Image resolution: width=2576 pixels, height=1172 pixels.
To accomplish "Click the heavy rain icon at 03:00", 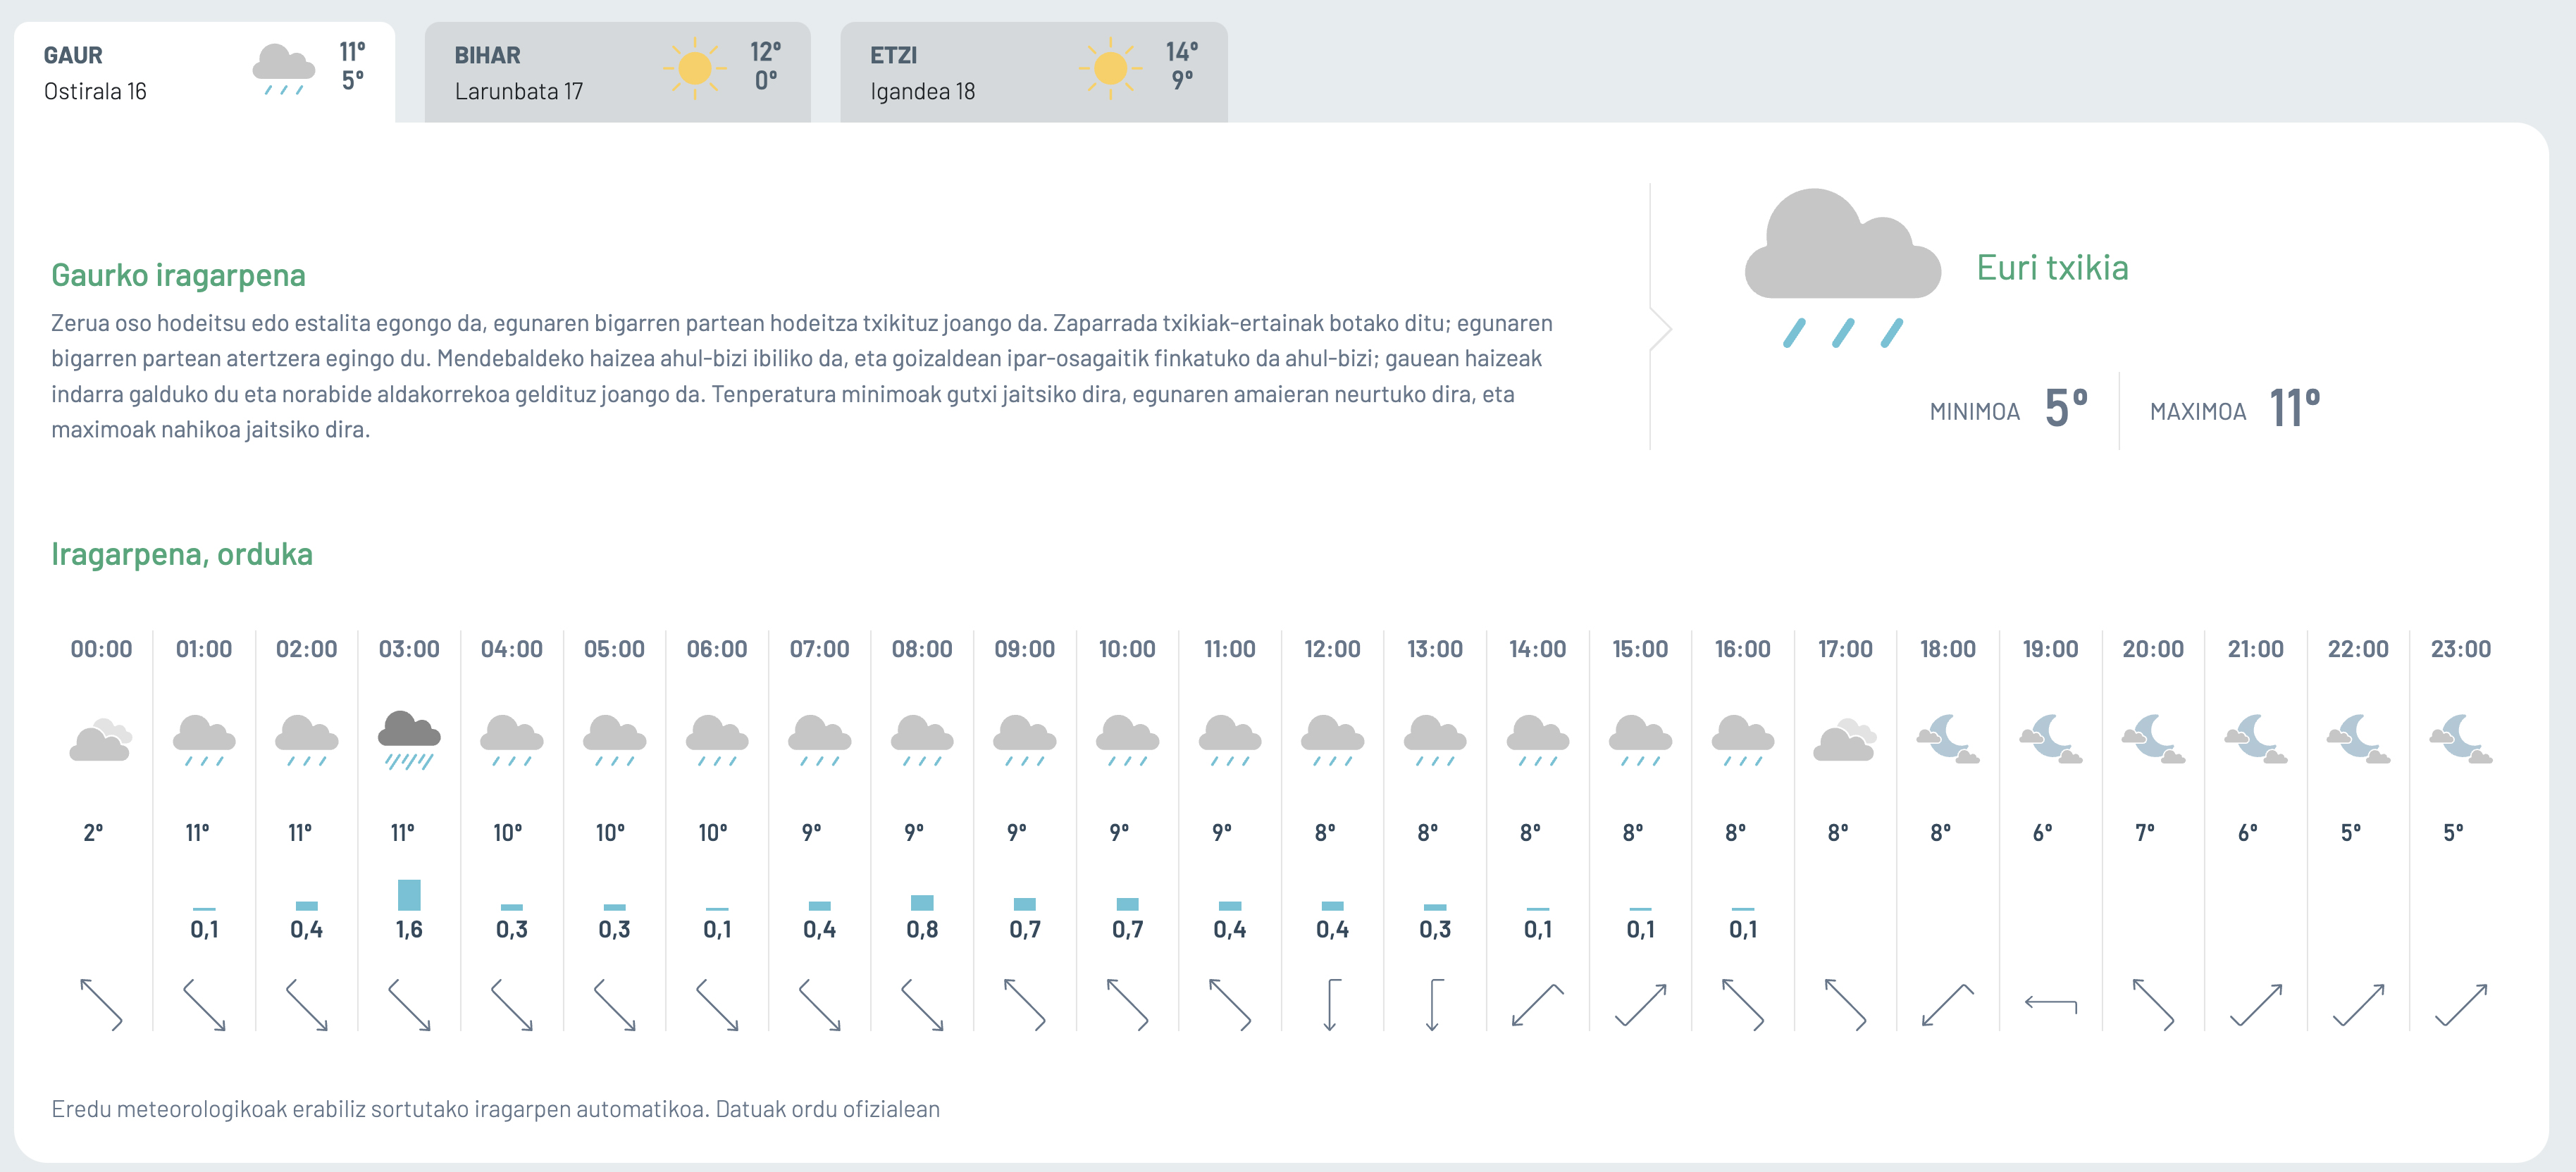I will [x=409, y=740].
